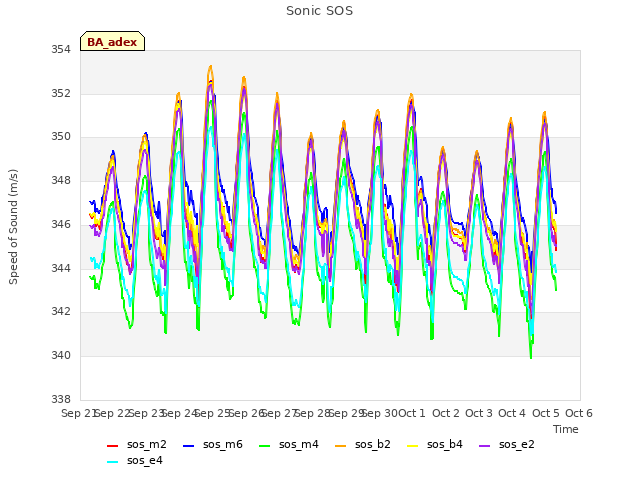The image size is (640, 480).
Task: Click the purple sos_e2 legend color marker
Action: tap(484, 446)
